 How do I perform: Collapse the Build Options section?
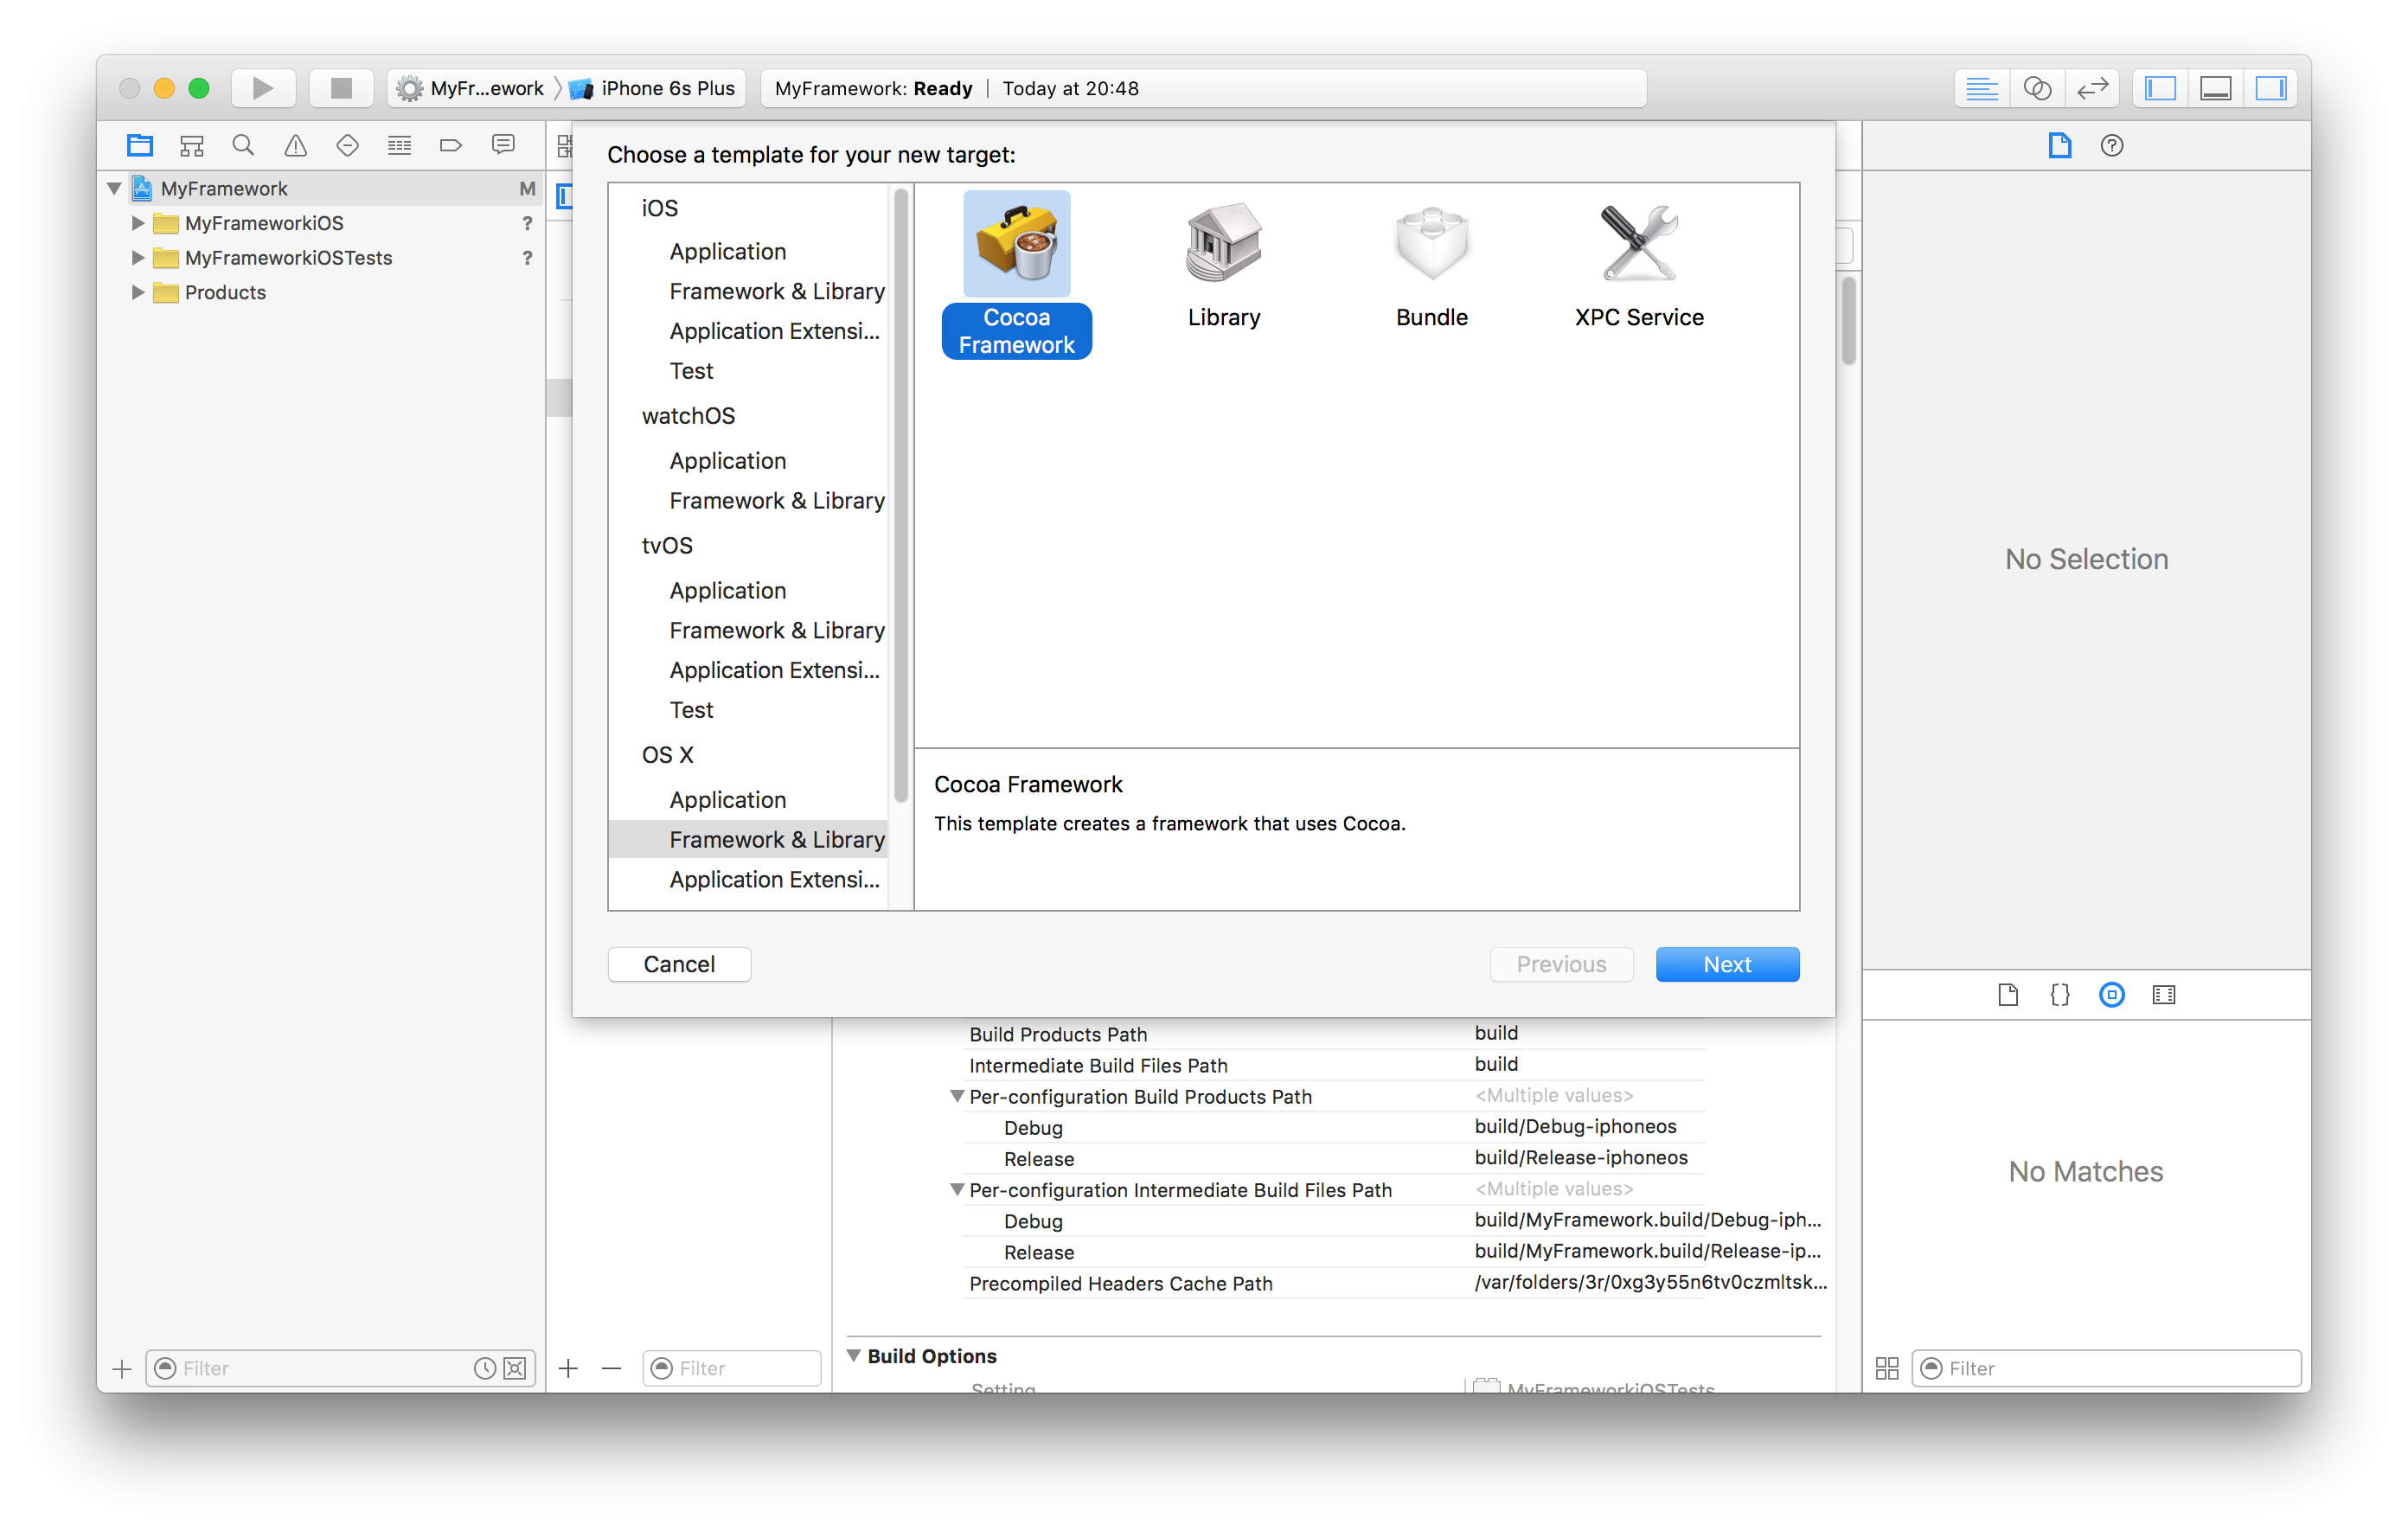pyautogui.click(x=854, y=1356)
